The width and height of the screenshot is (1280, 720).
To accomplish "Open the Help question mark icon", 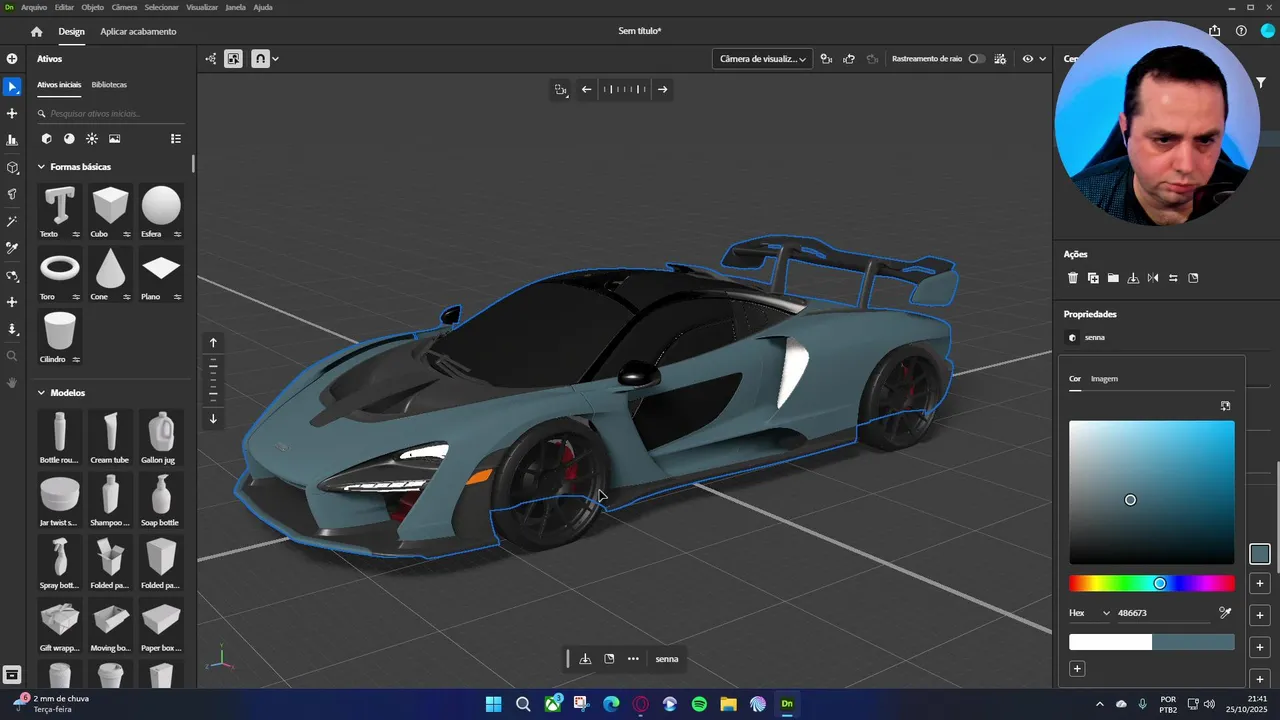I will click(1241, 31).
